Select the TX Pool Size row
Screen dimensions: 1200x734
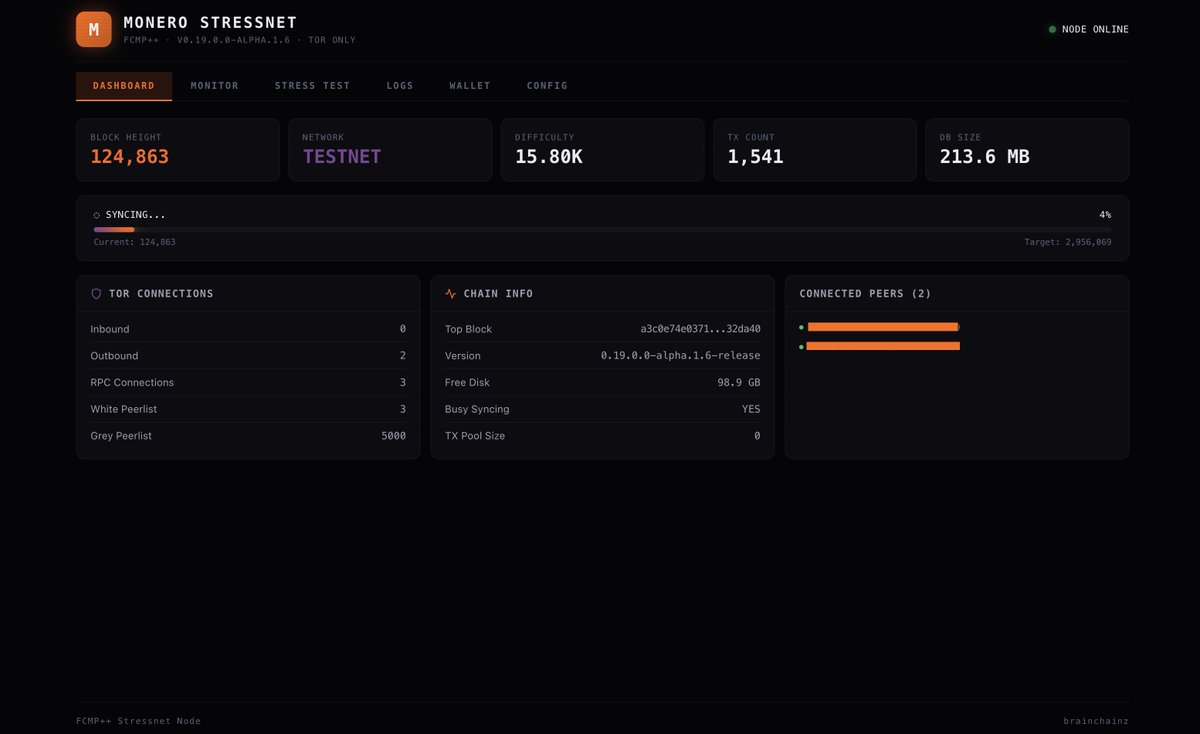[603, 436]
